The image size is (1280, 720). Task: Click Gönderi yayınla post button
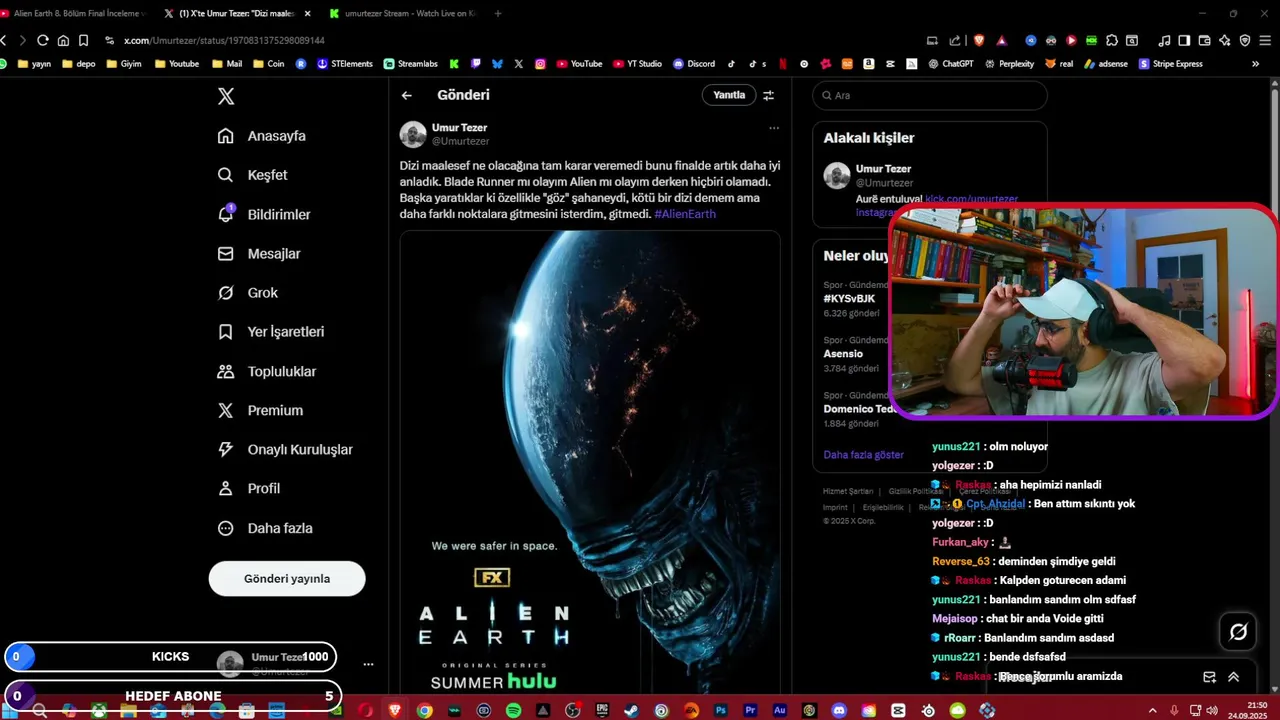coord(287,578)
